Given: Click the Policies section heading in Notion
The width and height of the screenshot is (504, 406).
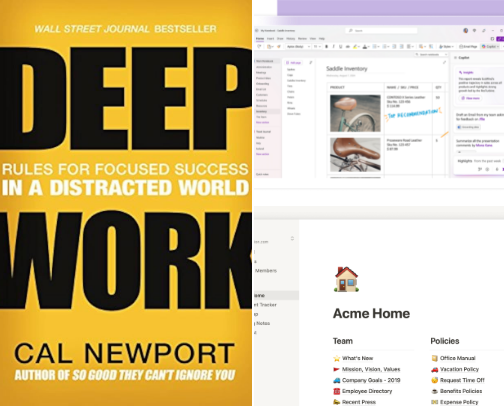Looking at the screenshot, I should click(x=445, y=341).
